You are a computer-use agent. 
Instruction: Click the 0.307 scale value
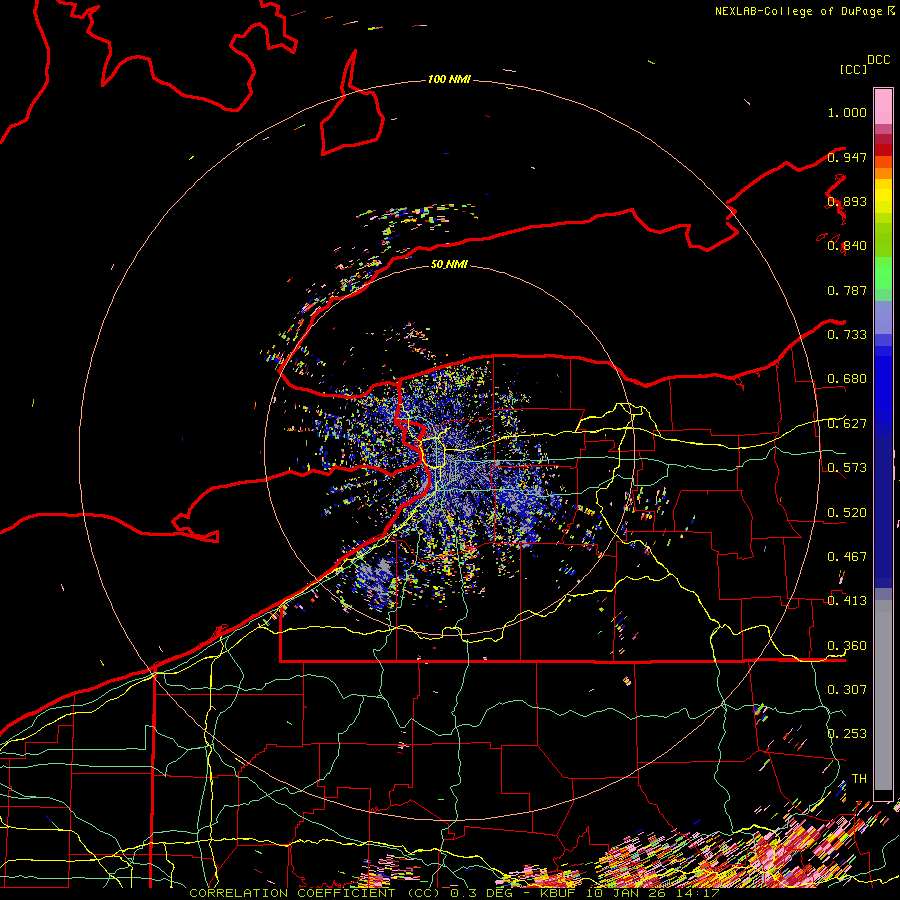847,690
